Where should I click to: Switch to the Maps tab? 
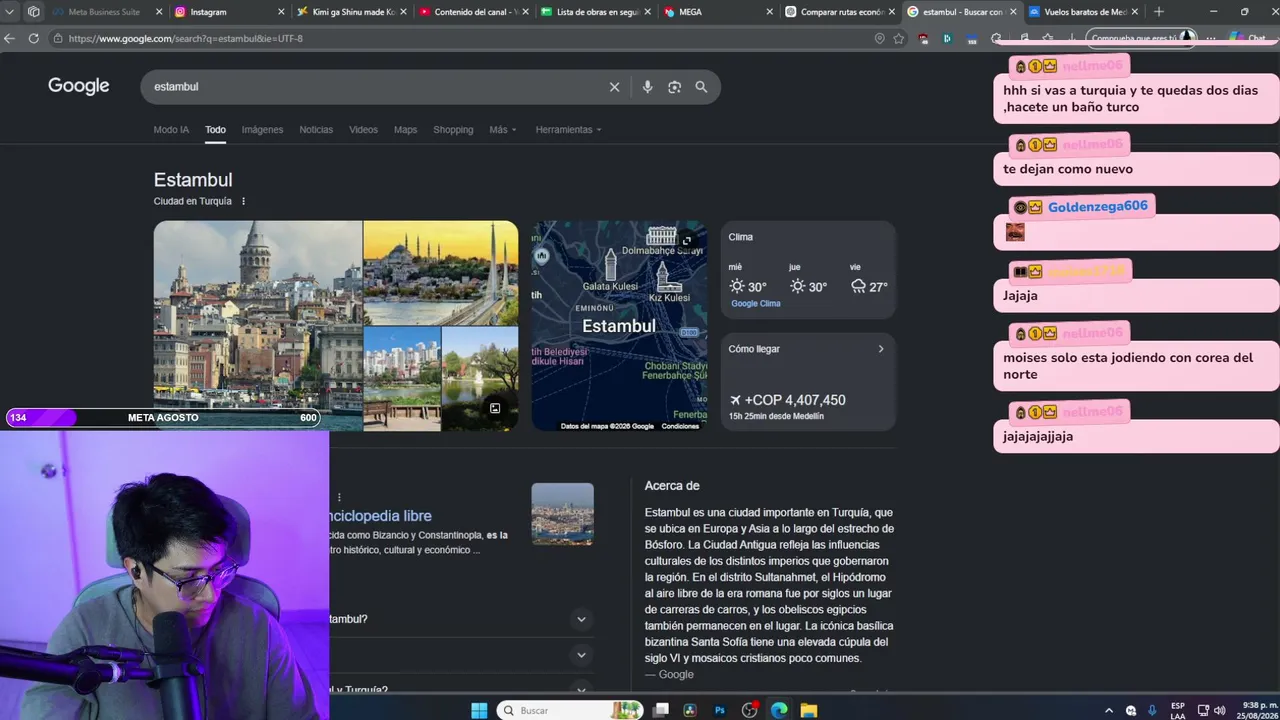tap(405, 129)
